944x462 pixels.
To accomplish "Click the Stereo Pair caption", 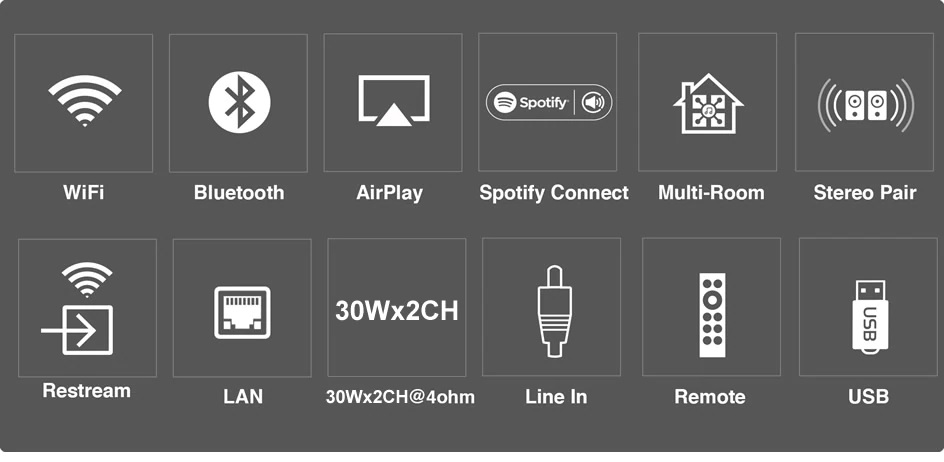I will (x=865, y=193).
